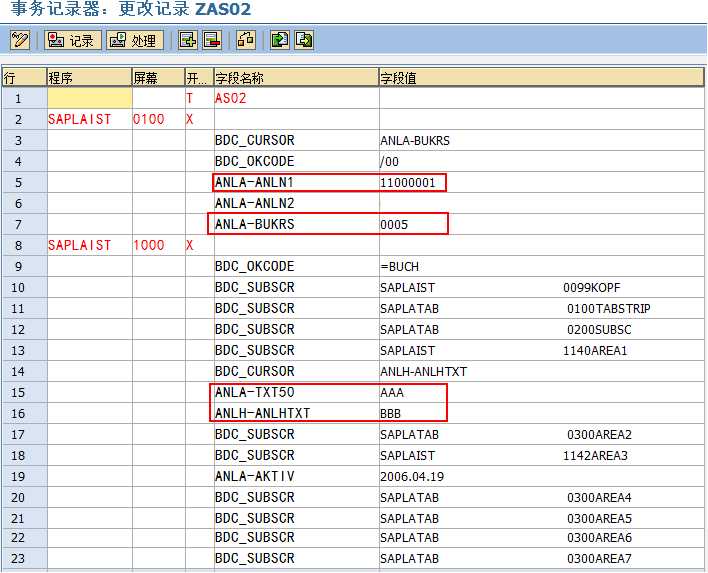Select the 字段值 column header
Image resolution: width=708 pixels, height=573 pixels.
click(x=541, y=78)
